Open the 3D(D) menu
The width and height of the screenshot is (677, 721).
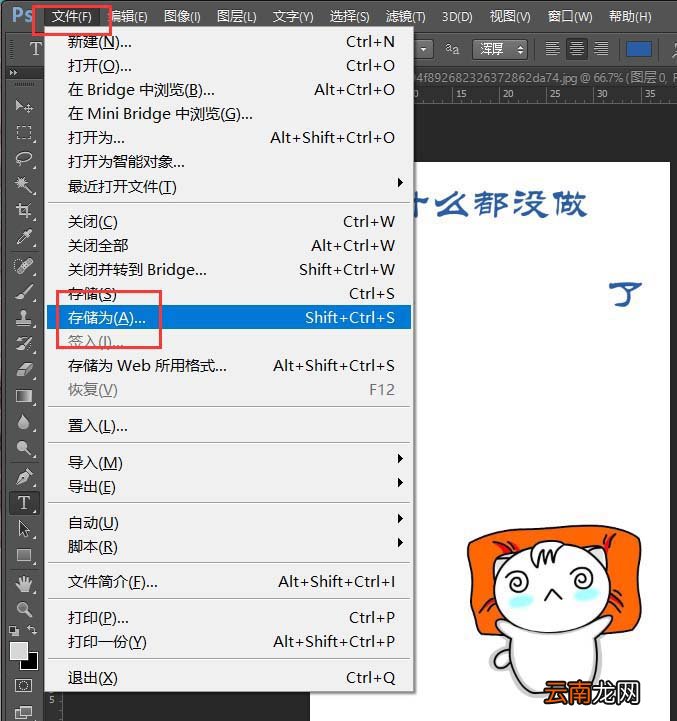(457, 17)
